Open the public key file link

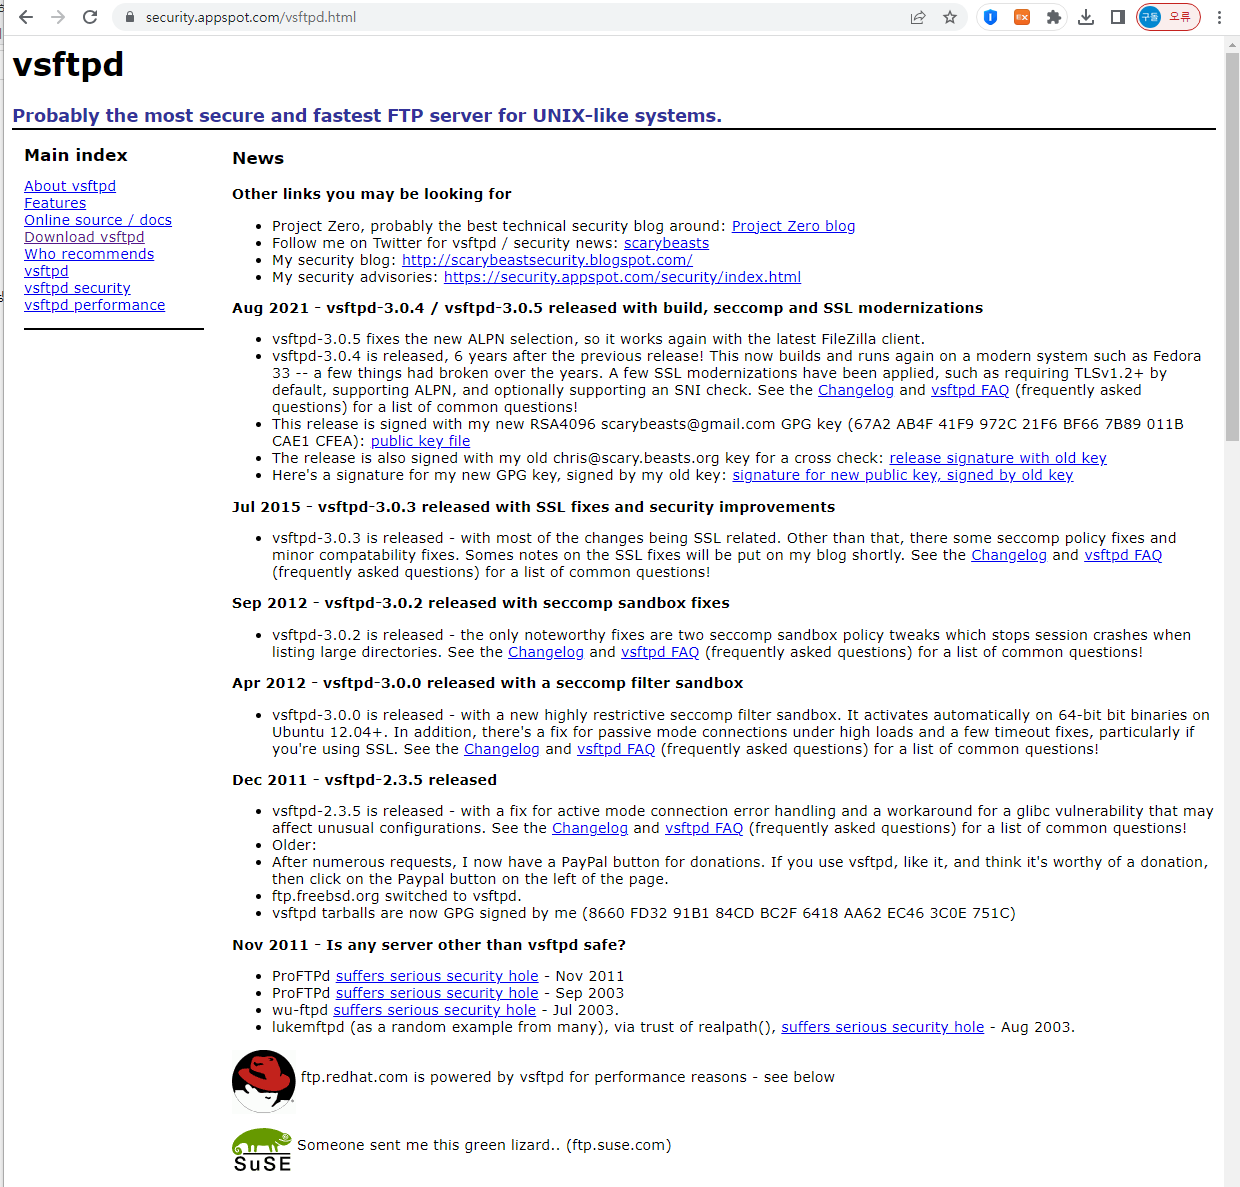pos(420,441)
